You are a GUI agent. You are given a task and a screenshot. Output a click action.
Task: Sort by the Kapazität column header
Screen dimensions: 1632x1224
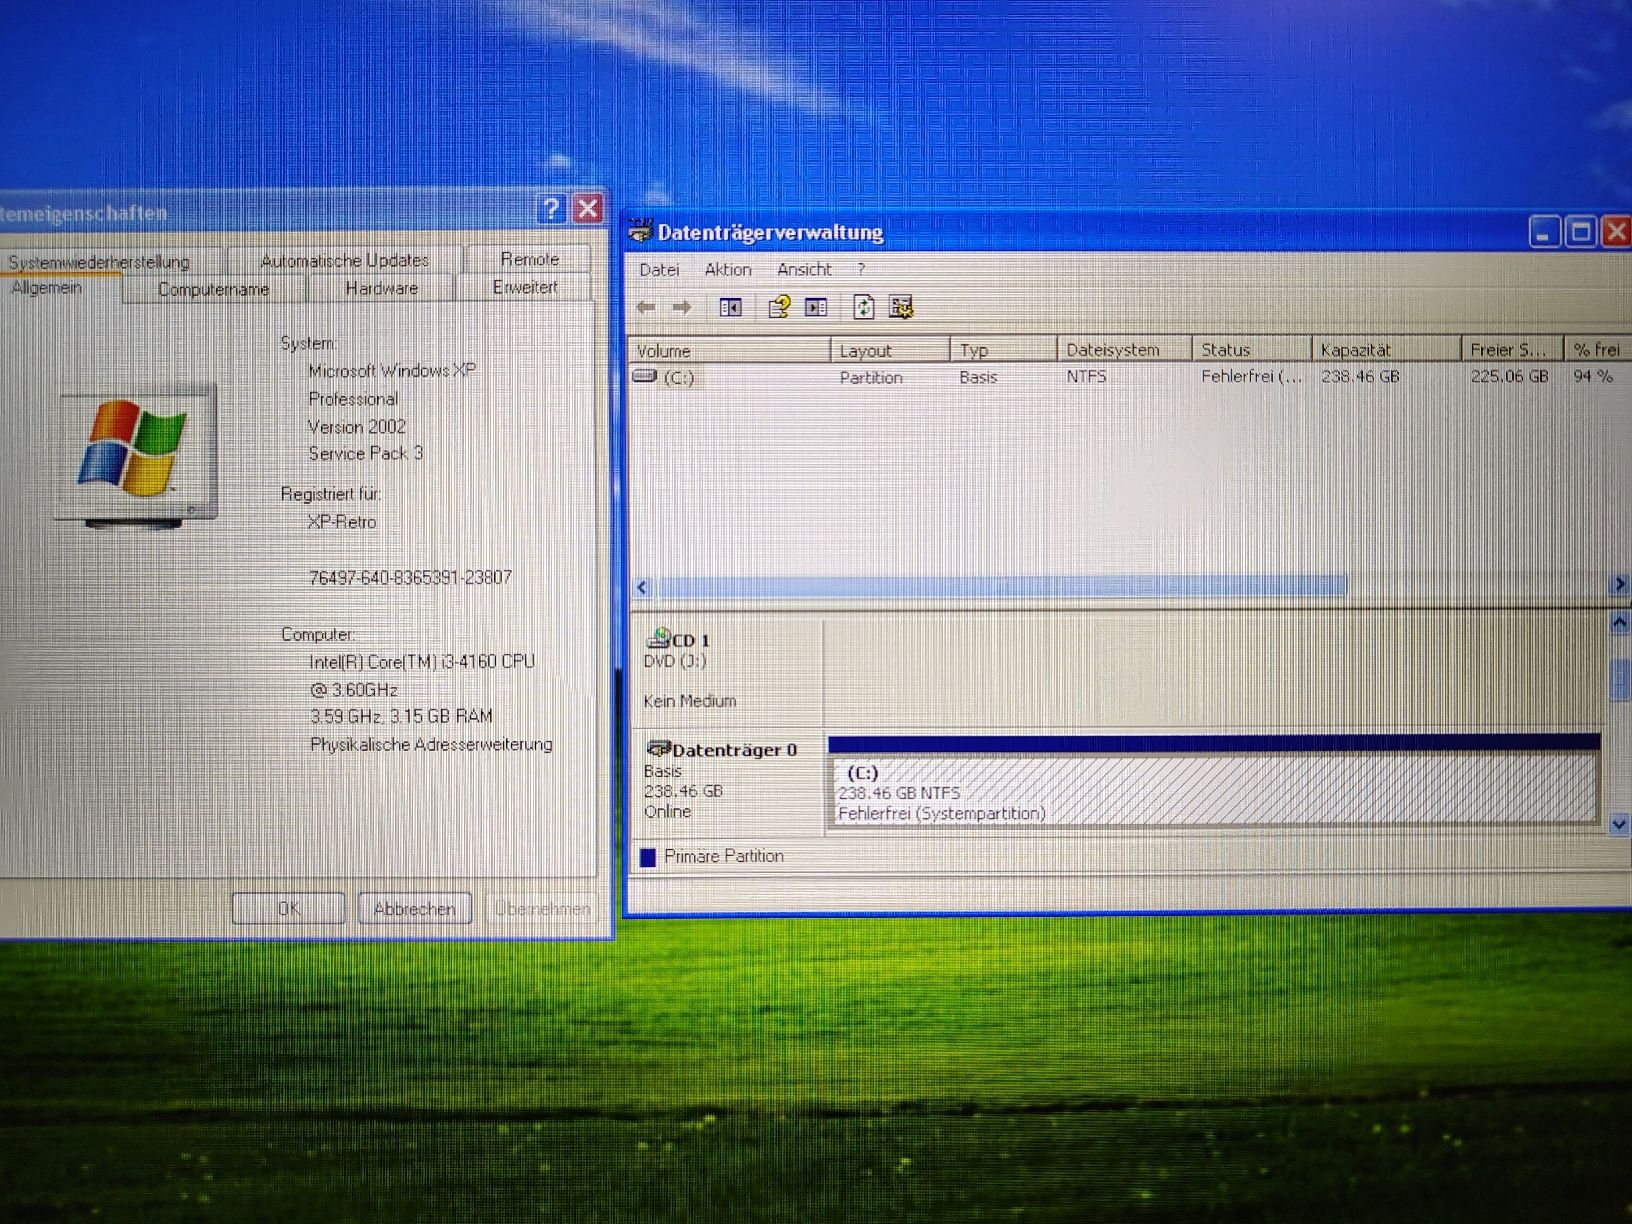(x=1386, y=349)
